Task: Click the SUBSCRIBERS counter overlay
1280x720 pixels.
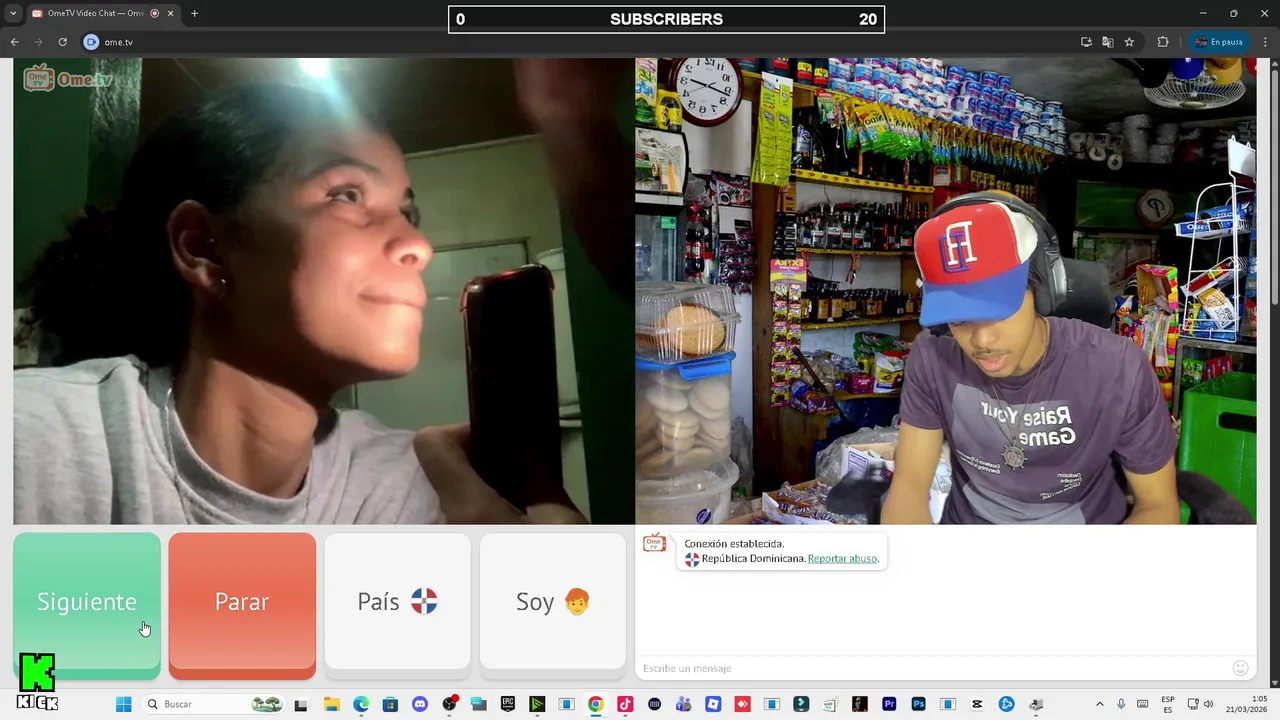Action: click(666, 19)
